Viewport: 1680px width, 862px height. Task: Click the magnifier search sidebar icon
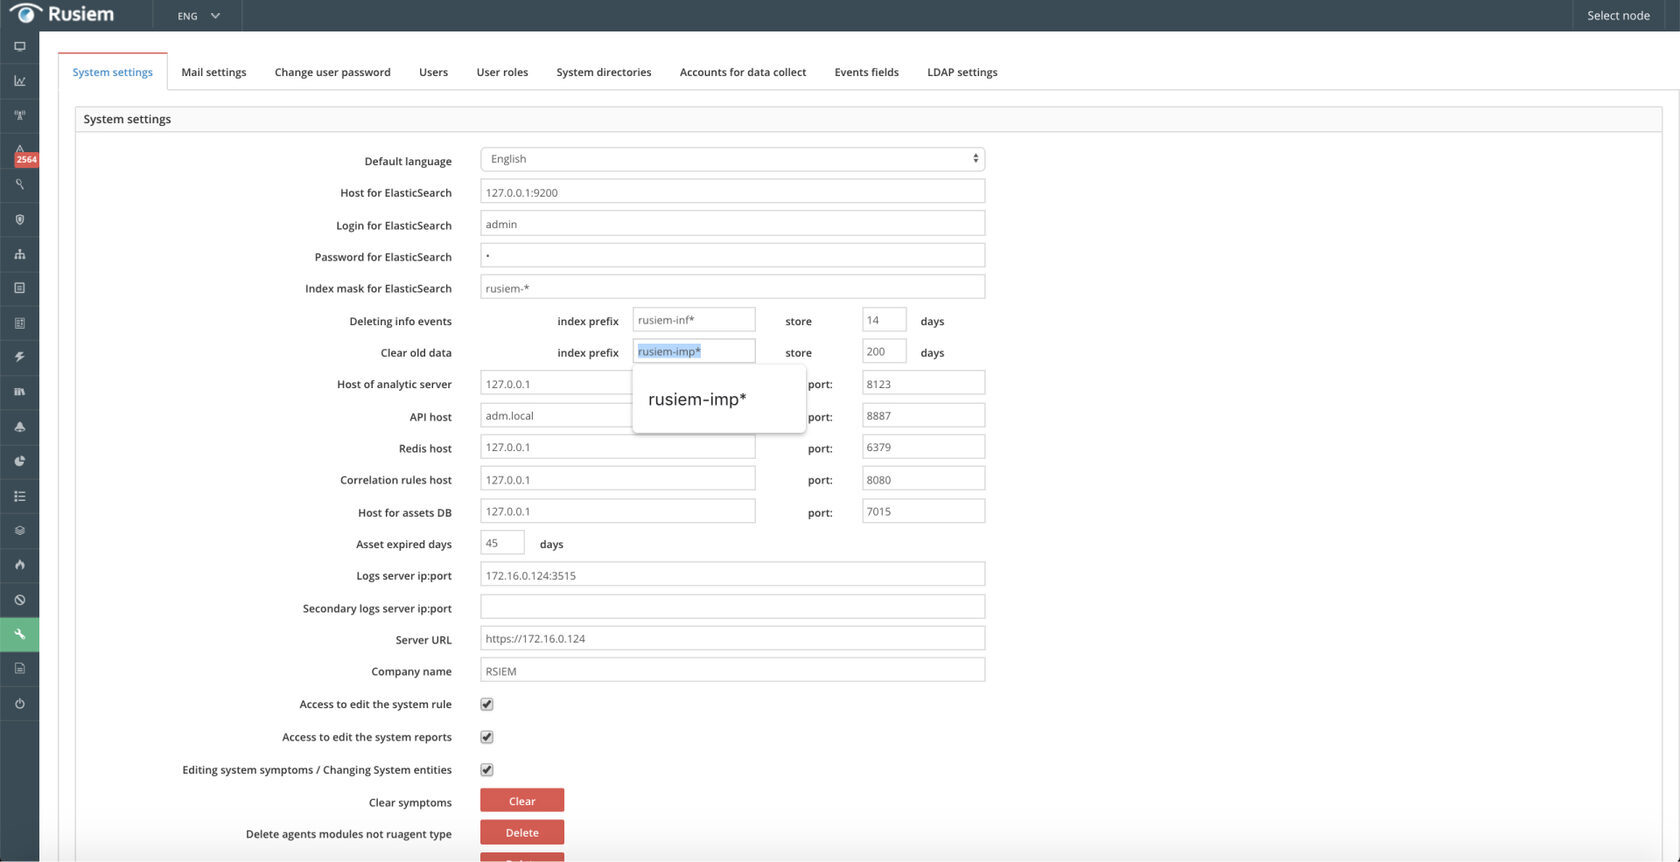[x=19, y=184]
